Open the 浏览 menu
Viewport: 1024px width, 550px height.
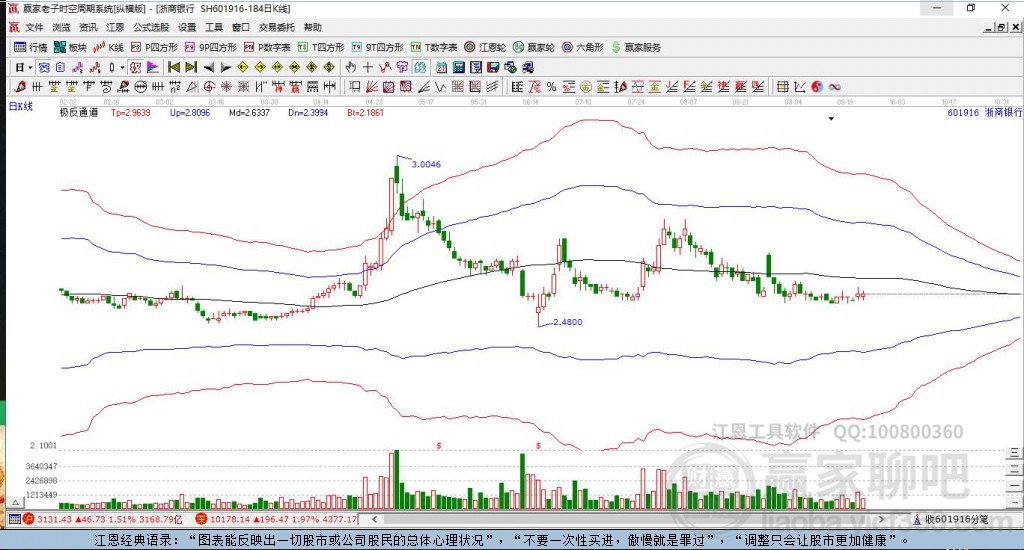point(61,27)
